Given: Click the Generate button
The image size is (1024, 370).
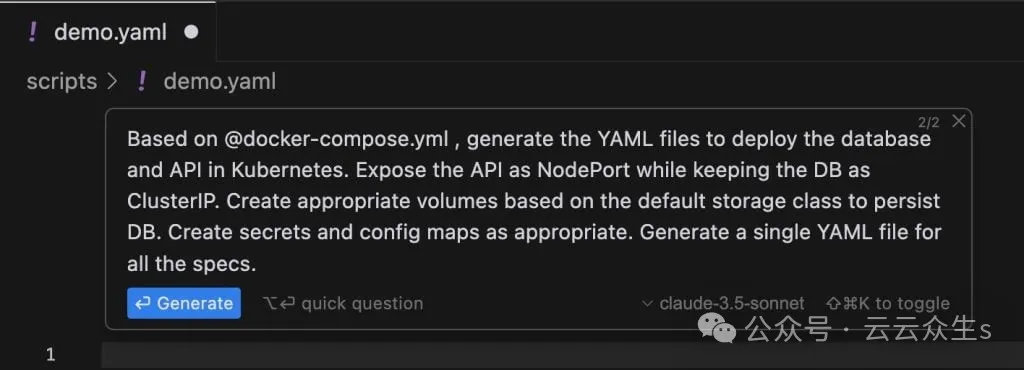Looking at the screenshot, I should coord(184,303).
